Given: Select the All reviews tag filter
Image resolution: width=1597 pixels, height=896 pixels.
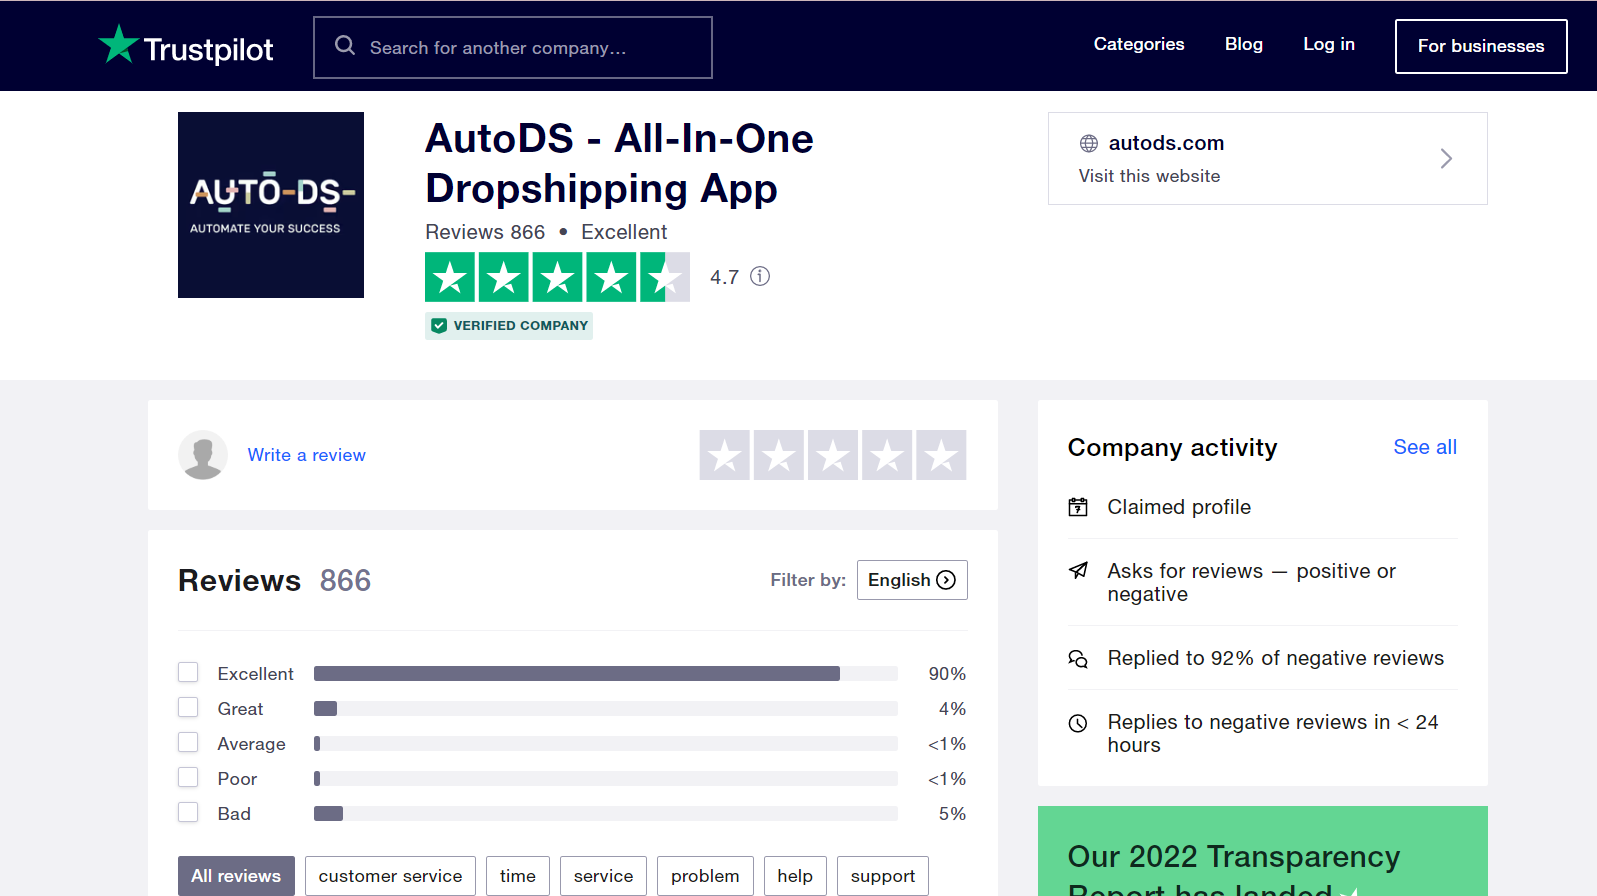Looking at the screenshot, I should click(236, 876).
